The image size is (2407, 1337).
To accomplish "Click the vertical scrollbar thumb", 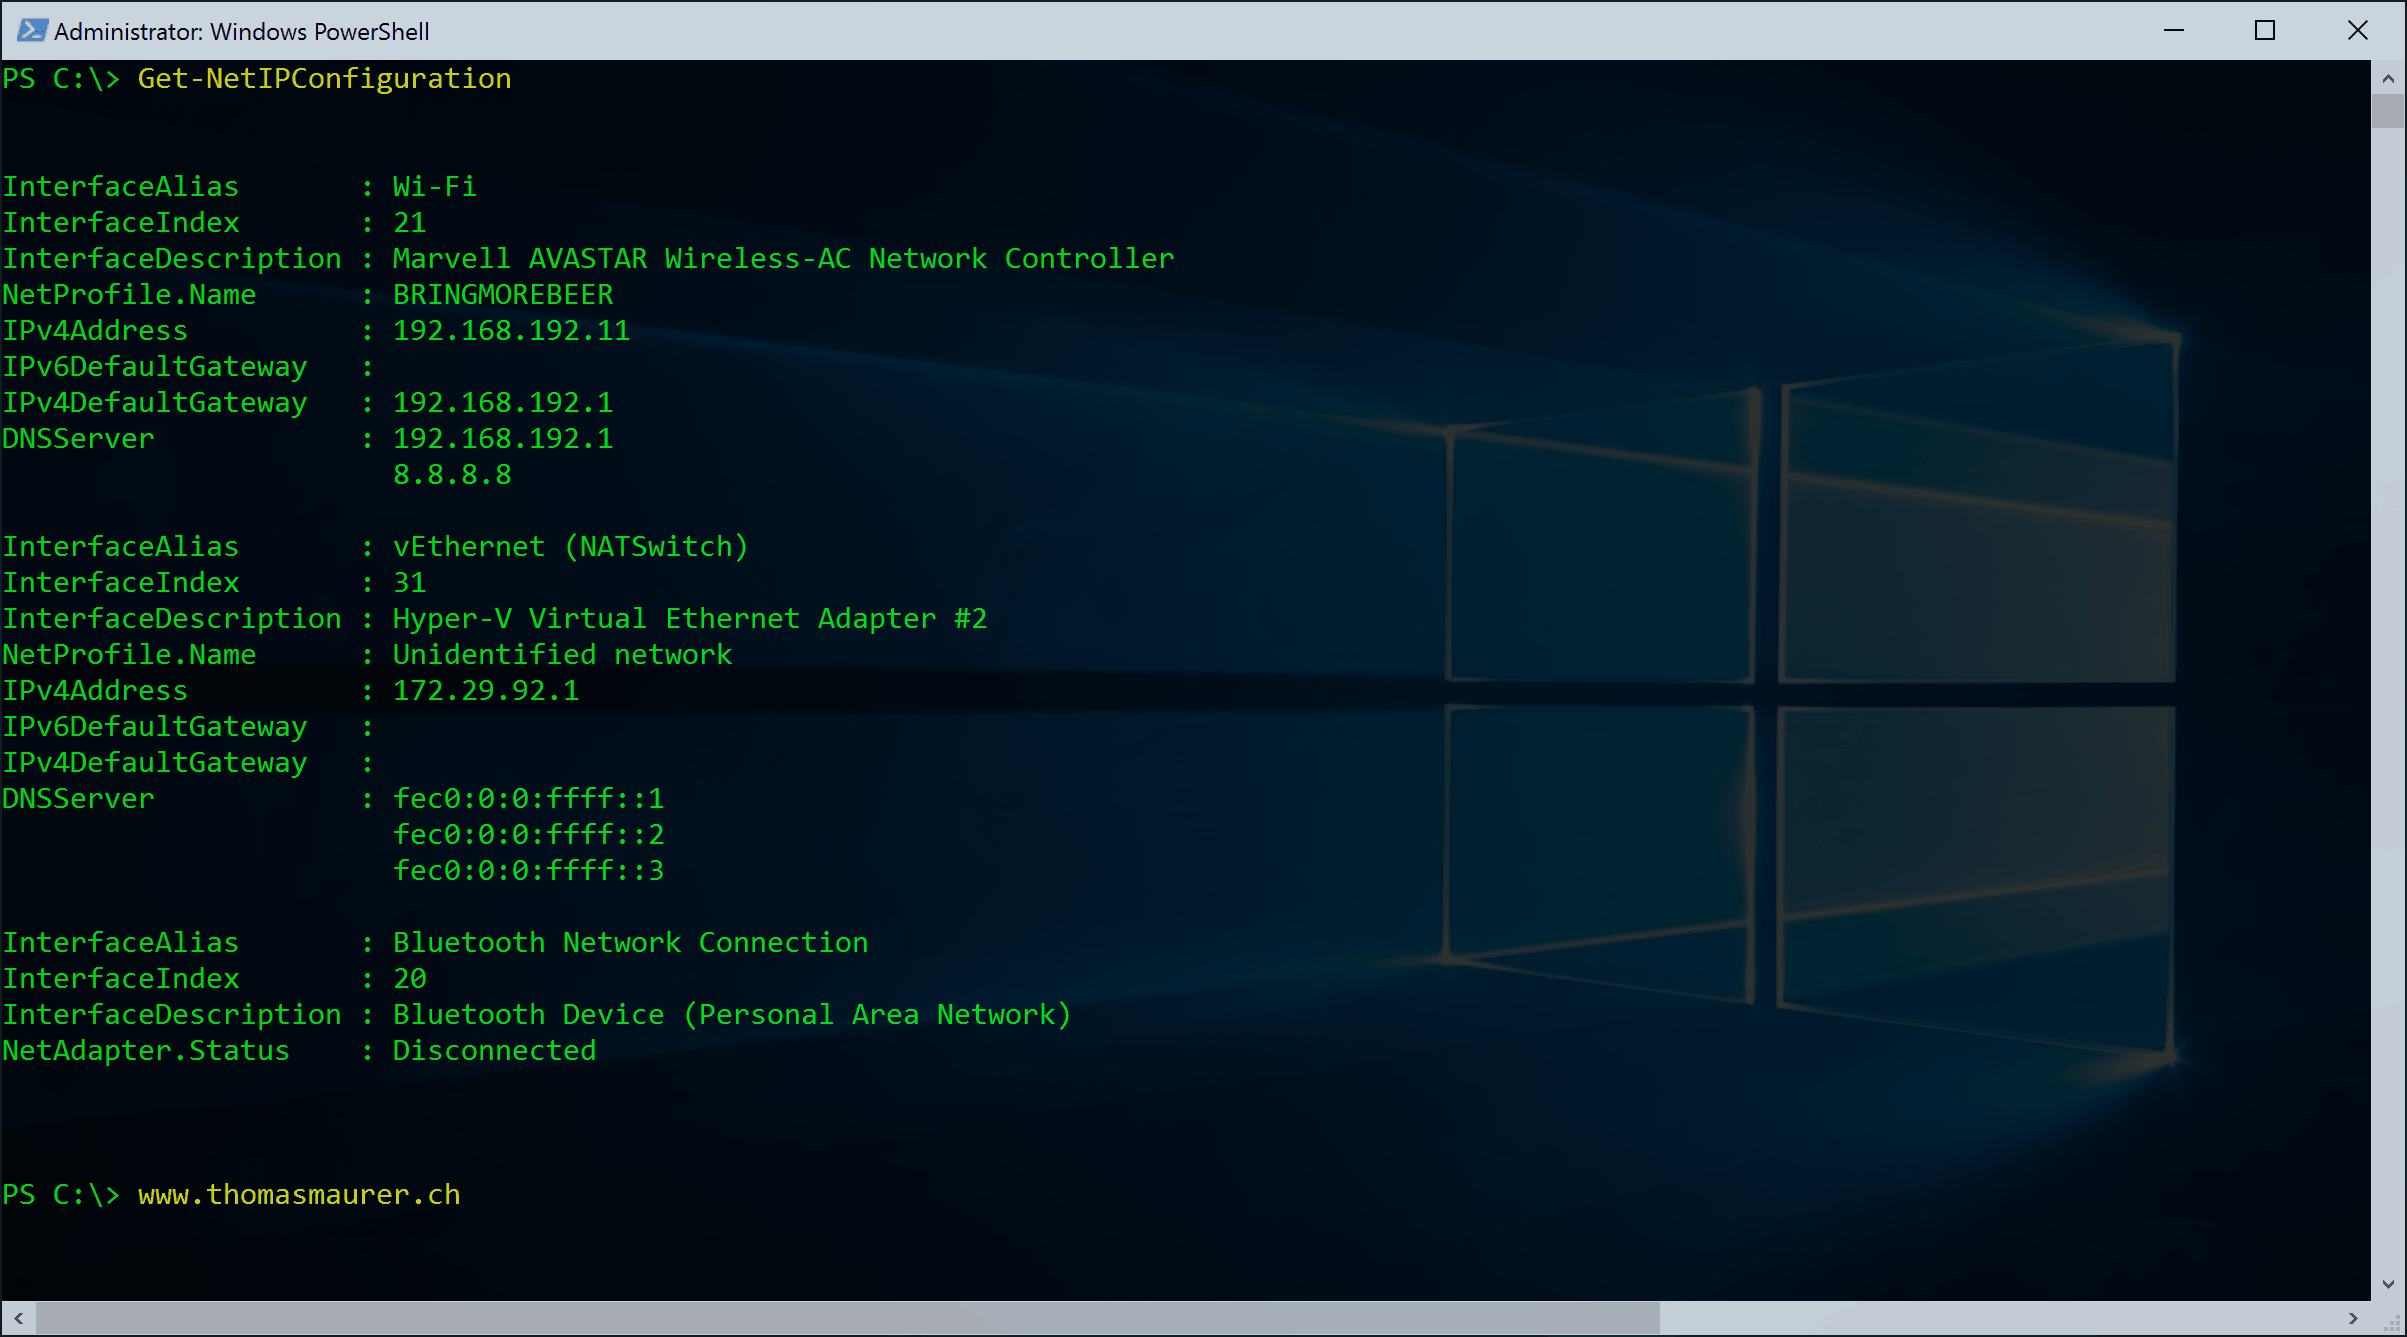I will (x=2388, y=111).
